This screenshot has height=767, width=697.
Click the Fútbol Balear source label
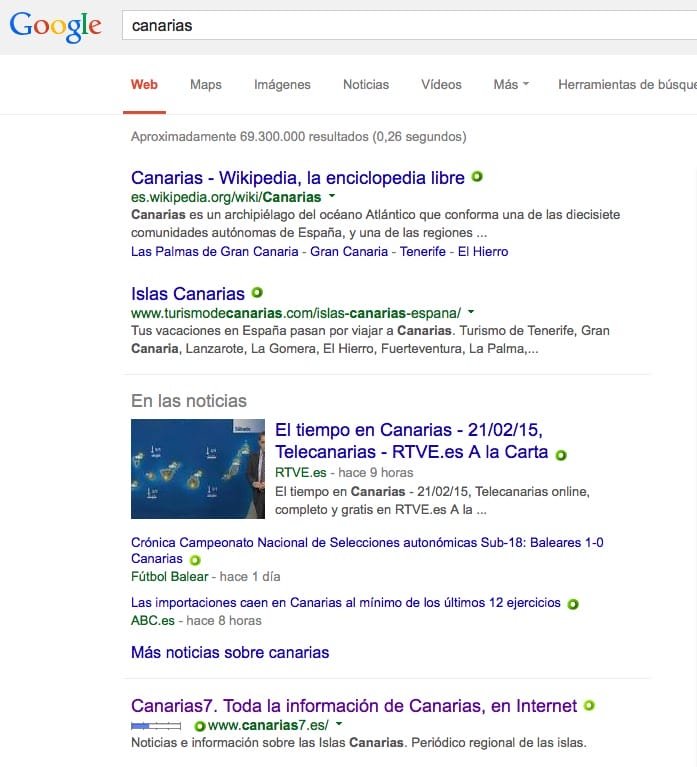click(170, 577)
